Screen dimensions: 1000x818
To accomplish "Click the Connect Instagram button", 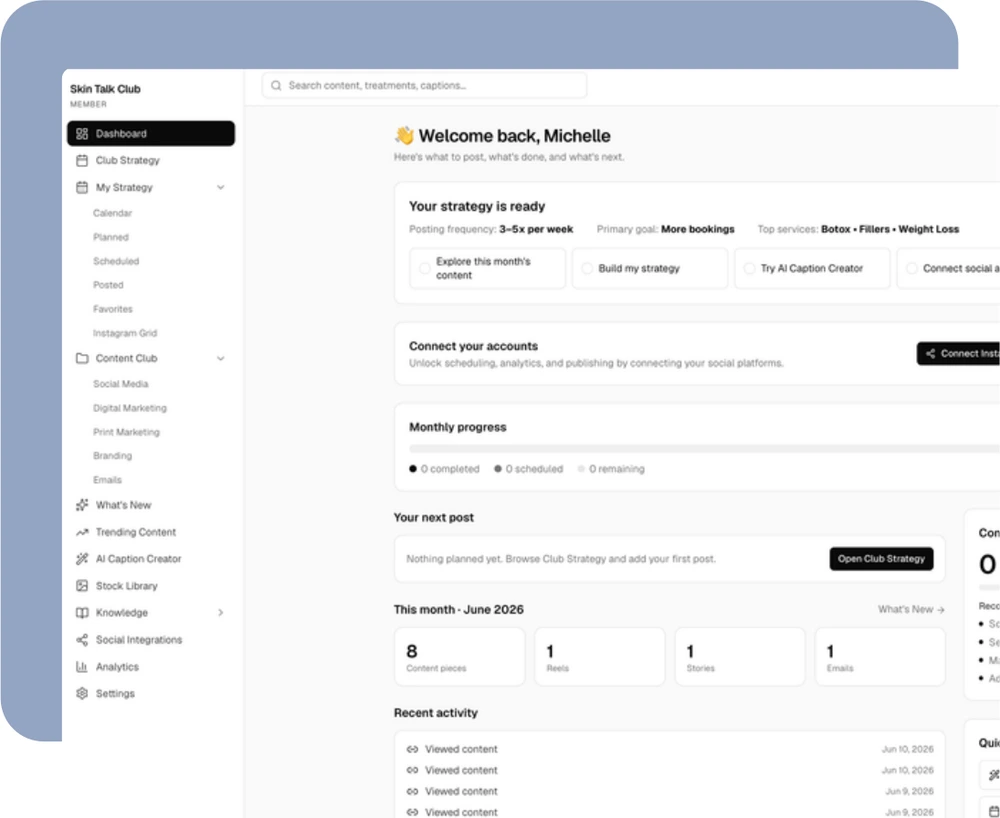I will pos(959,353).
